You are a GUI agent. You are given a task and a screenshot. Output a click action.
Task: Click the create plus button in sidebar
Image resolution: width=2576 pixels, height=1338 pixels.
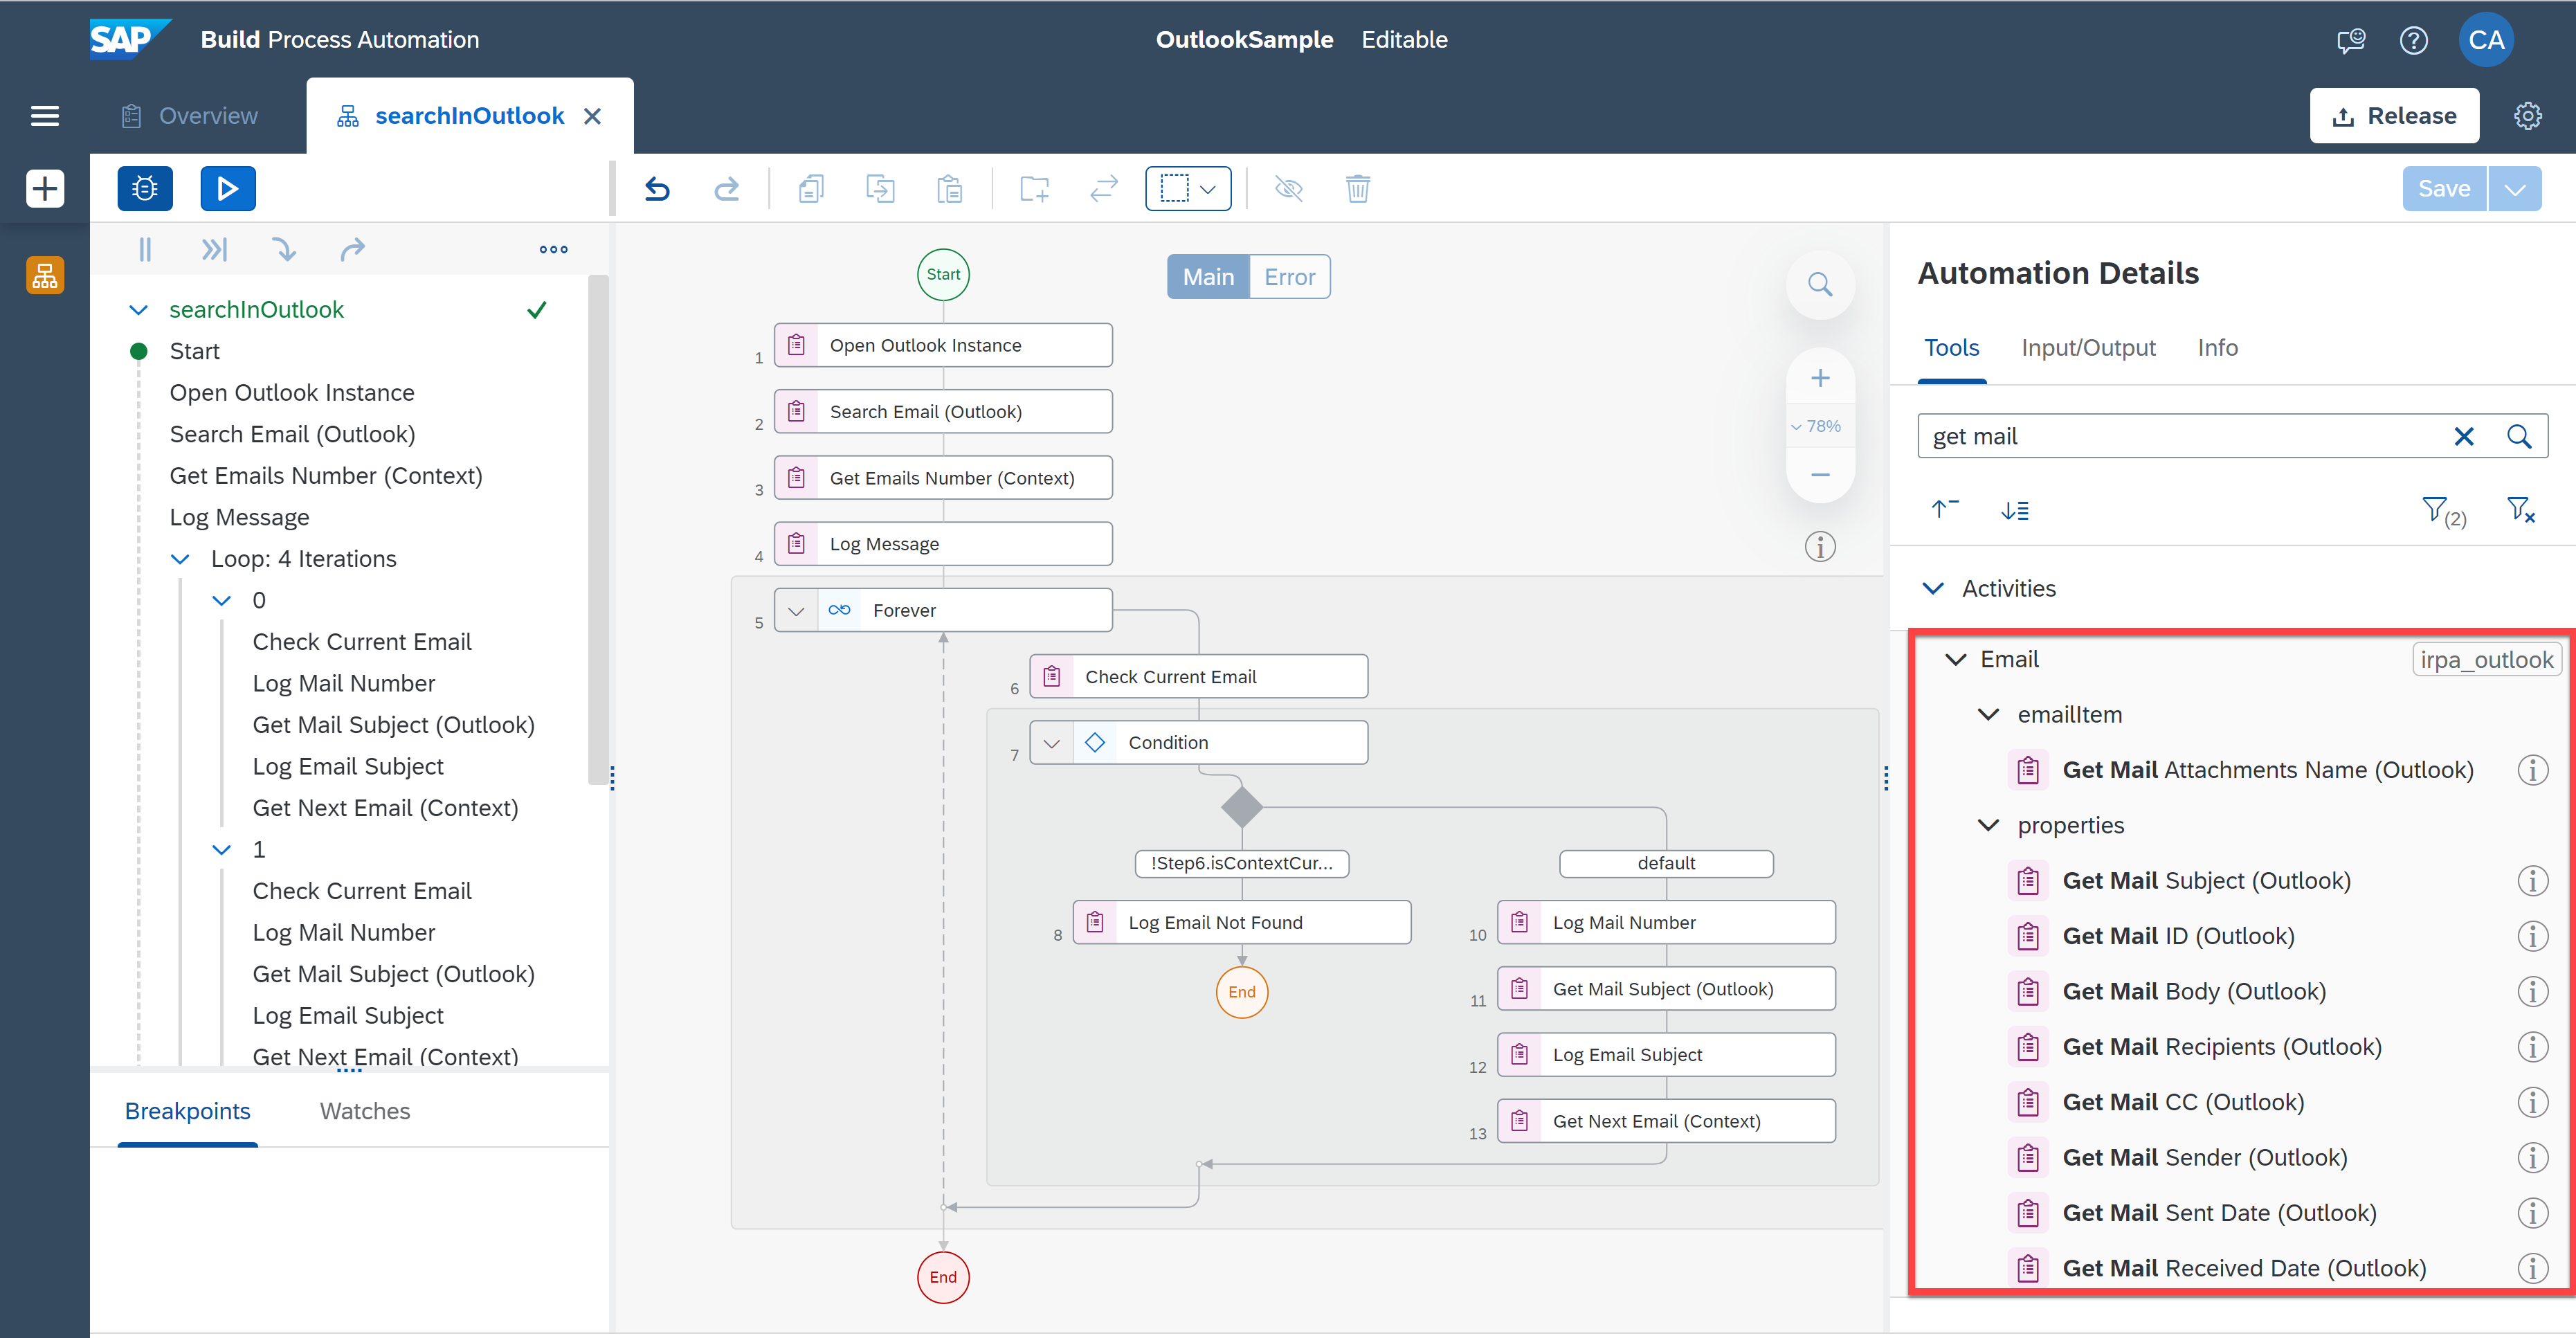[x=45, y=188]
